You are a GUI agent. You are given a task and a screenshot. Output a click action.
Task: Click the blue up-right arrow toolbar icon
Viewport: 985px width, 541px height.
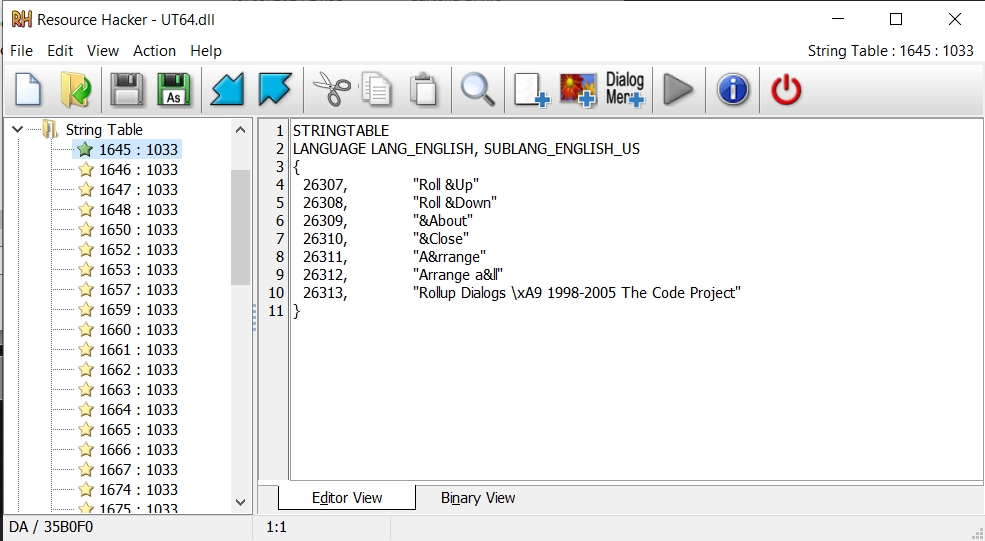pyautogui.click(x=275, y=90)
